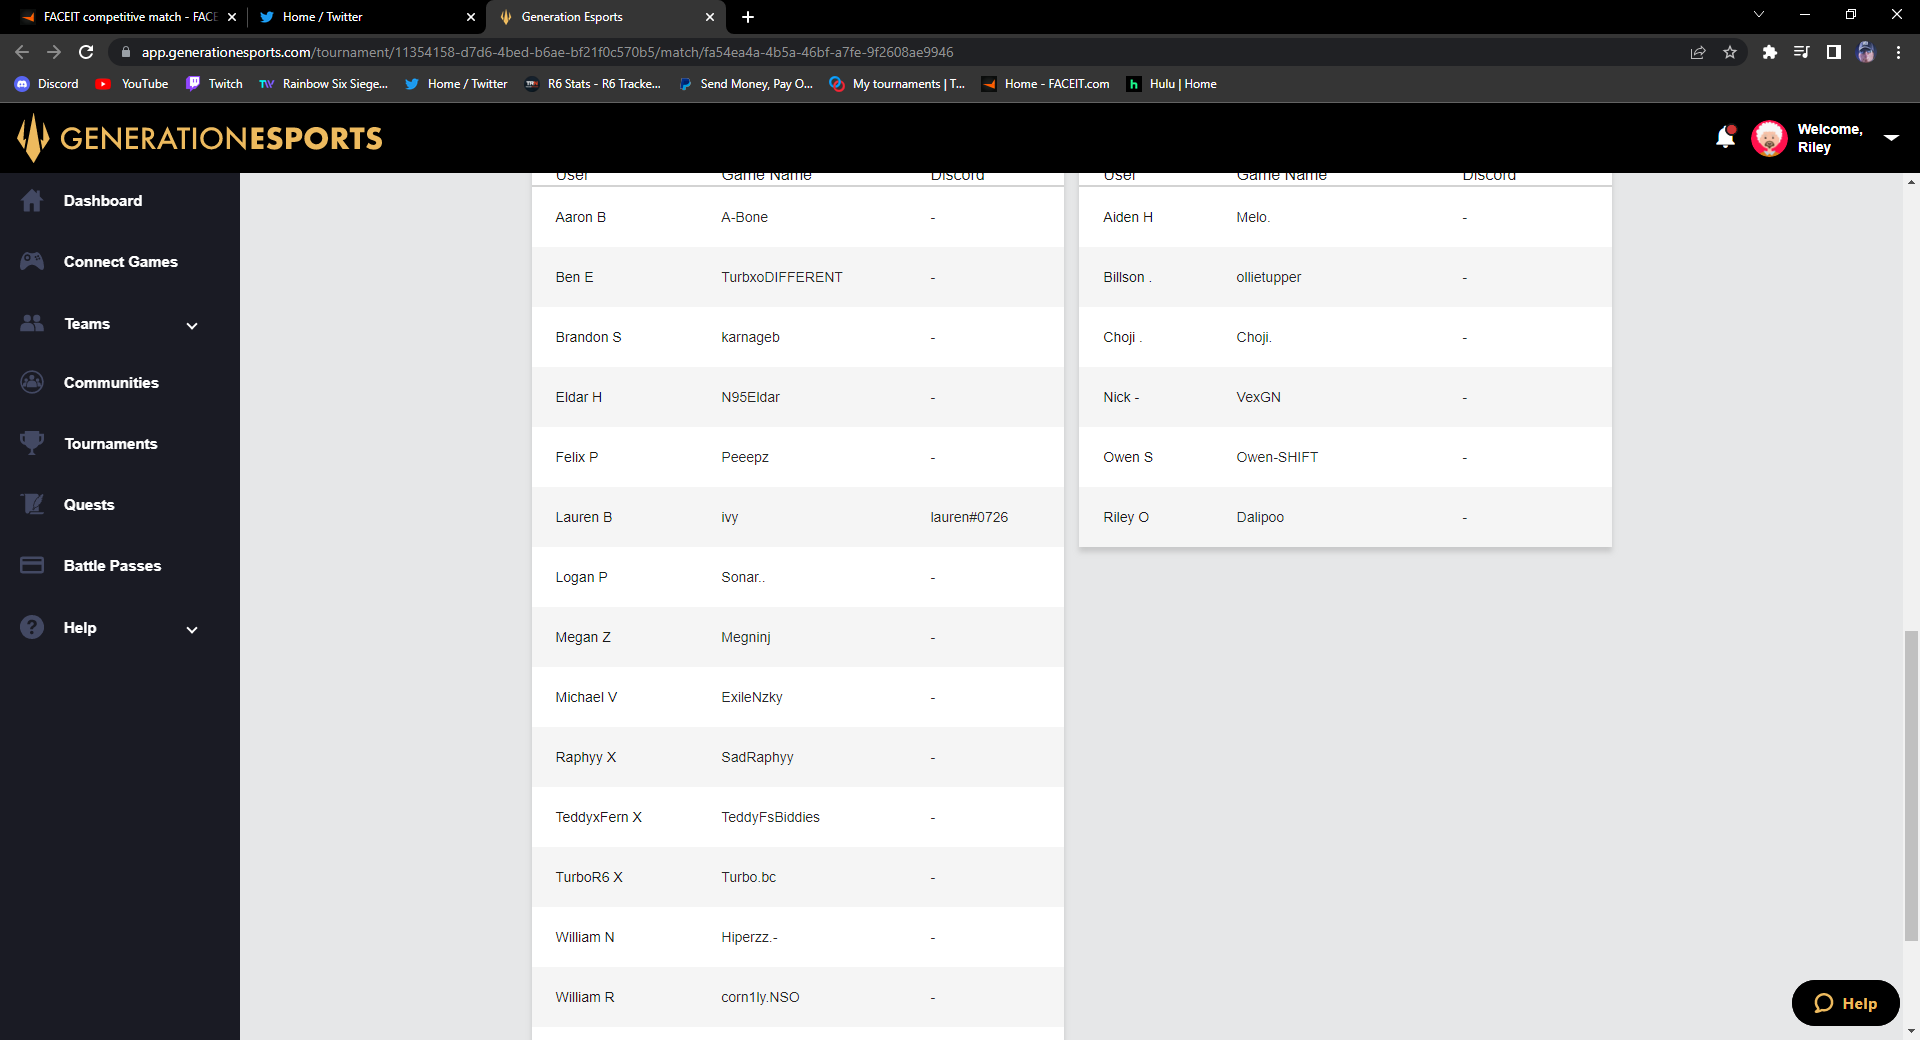
Task: Click the page vertical scrollbar thumb
Action: pyautogui.click(x=1911, y=786)
